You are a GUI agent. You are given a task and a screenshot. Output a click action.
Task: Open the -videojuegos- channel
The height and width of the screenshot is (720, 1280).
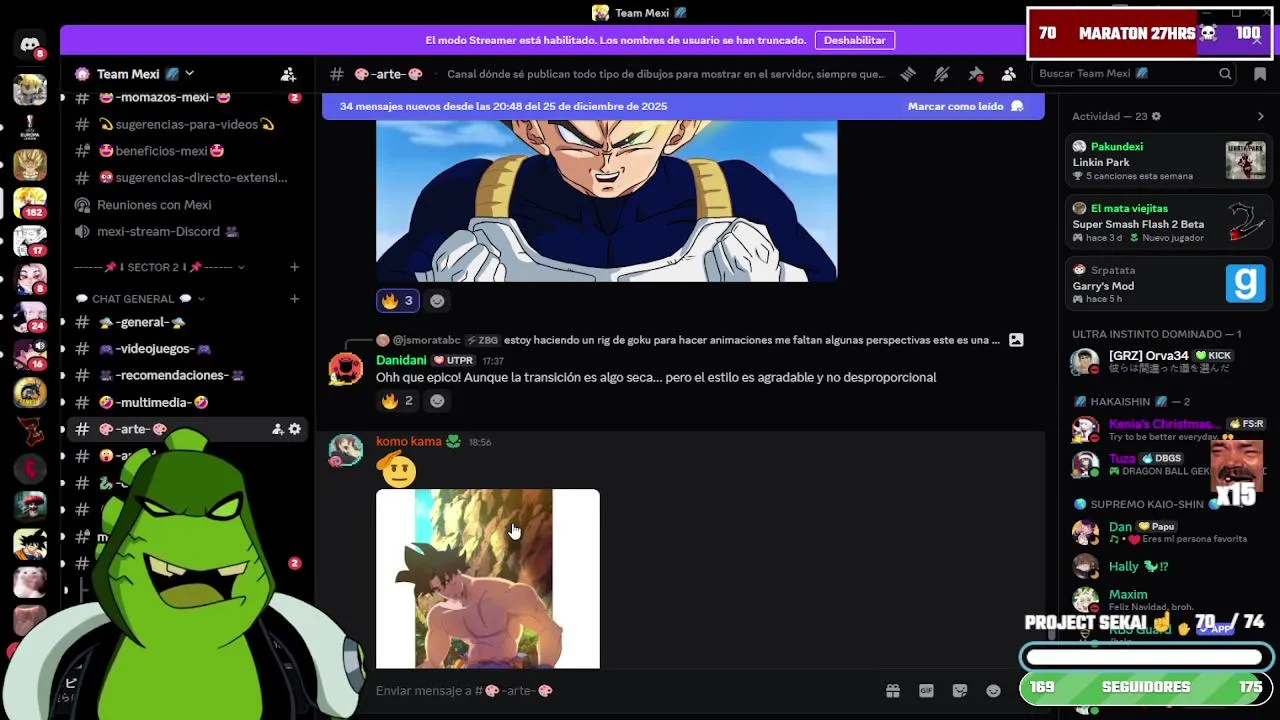(x=186, y=349)
